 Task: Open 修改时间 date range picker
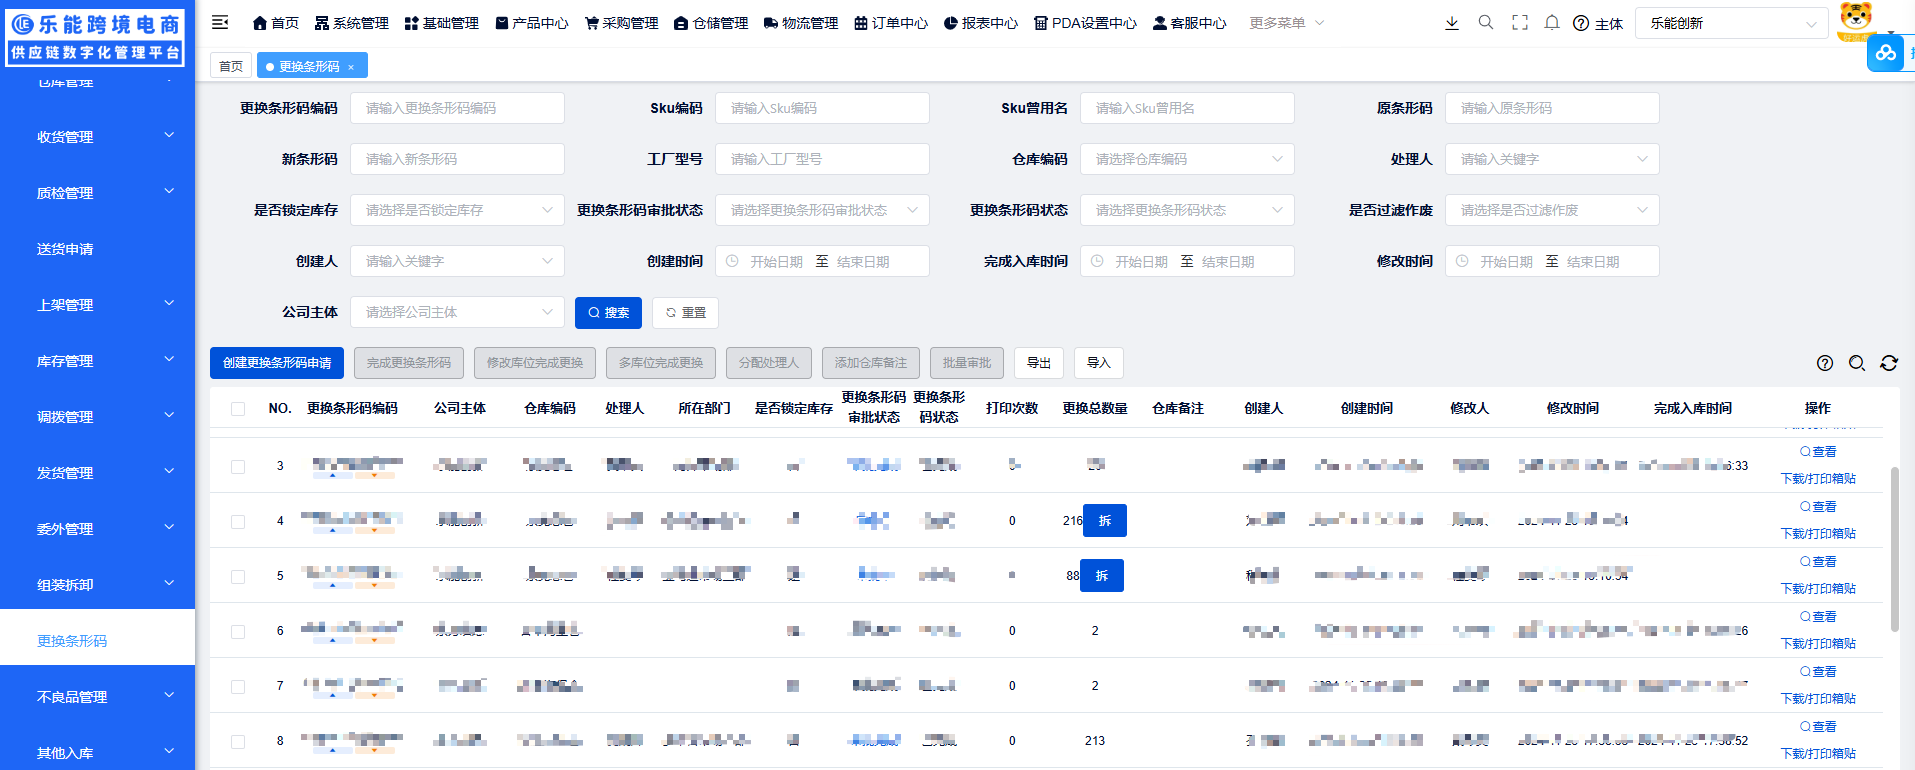[1552, 261]
